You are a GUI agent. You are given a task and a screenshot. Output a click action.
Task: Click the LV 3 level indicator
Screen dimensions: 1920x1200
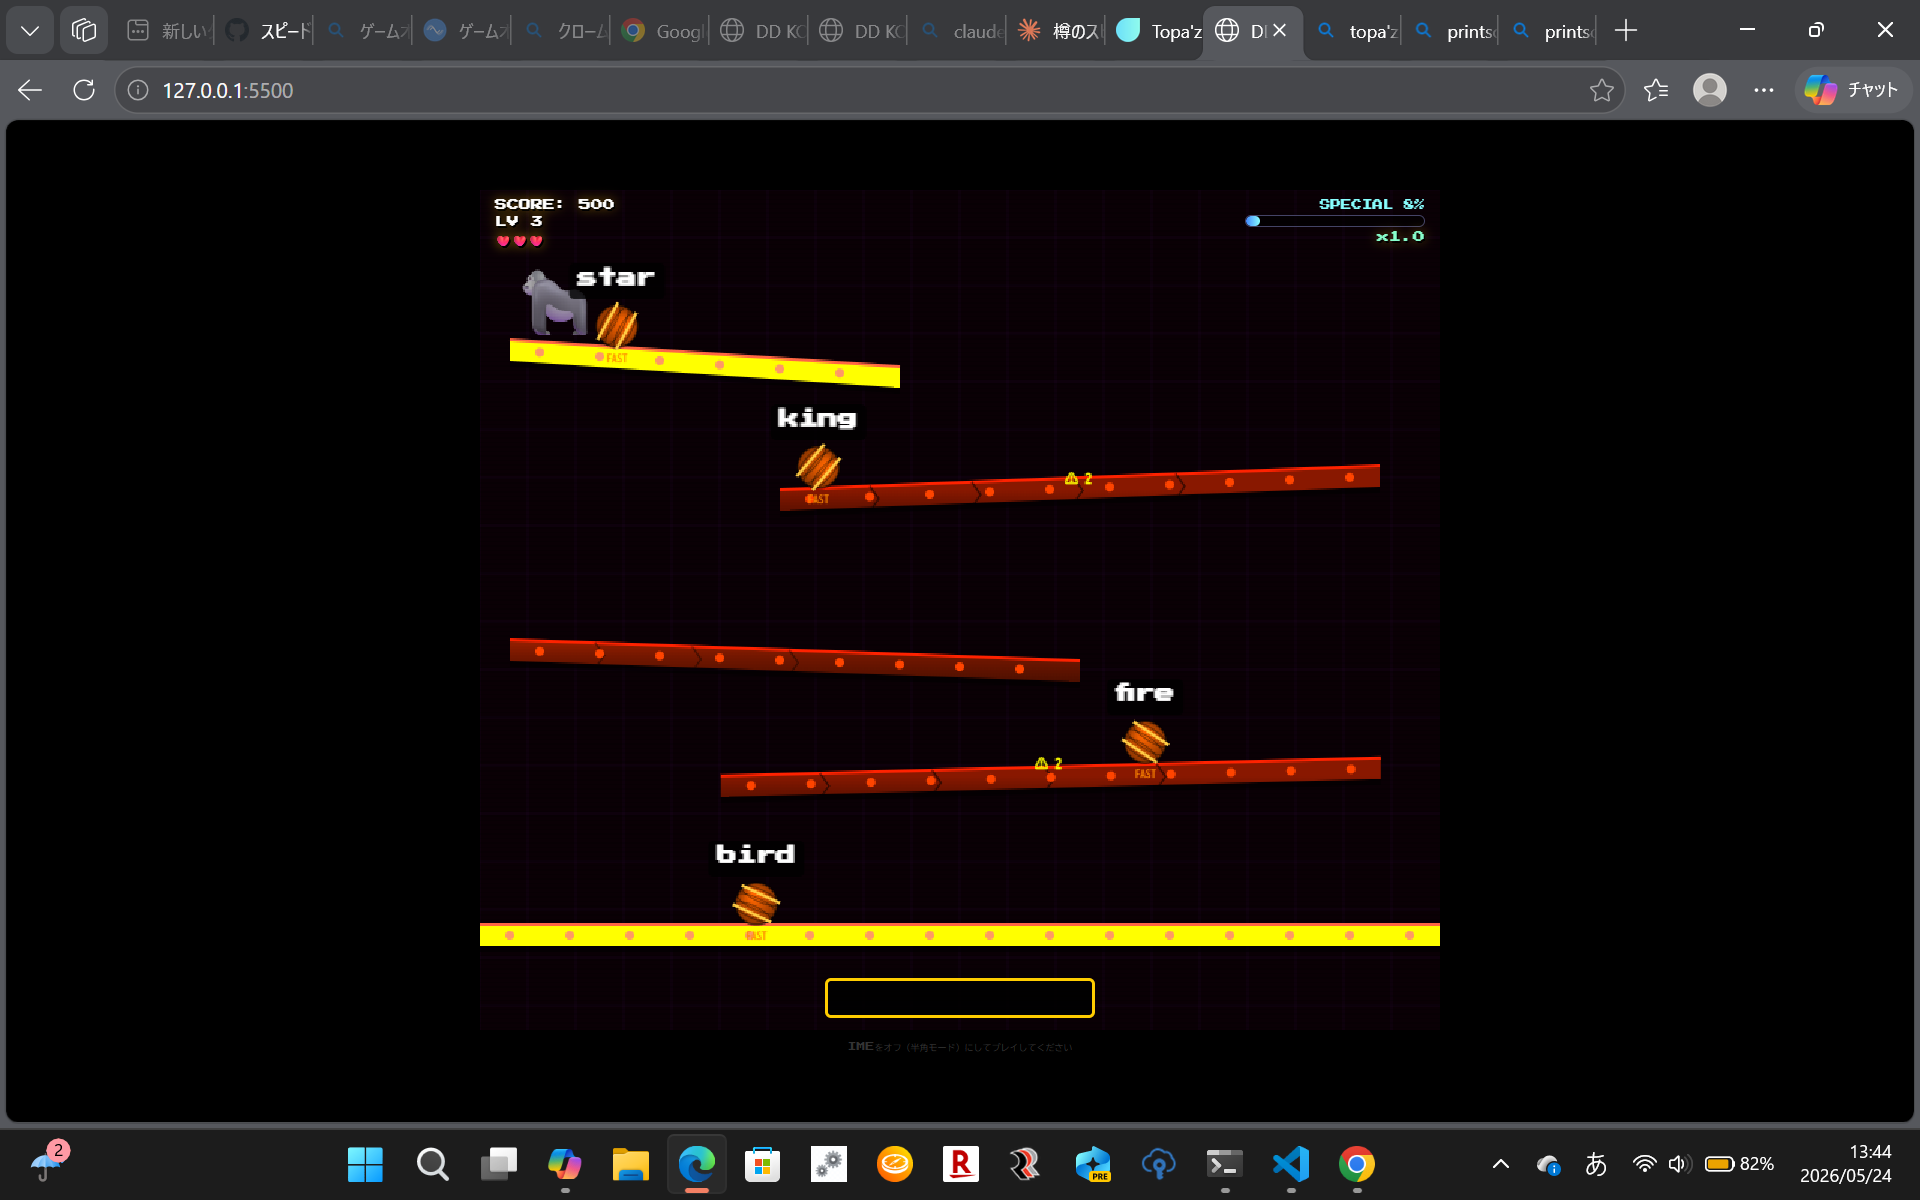(519, 221)
